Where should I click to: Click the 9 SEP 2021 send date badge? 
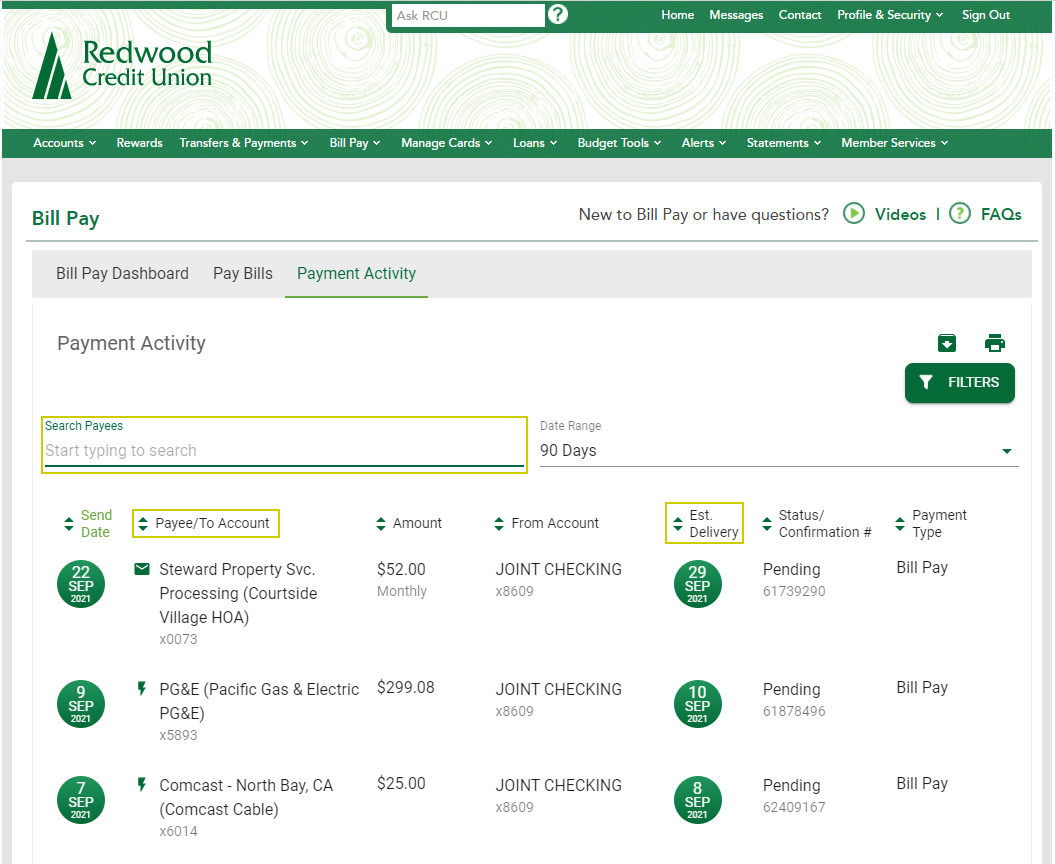click(x=81, y=704)
